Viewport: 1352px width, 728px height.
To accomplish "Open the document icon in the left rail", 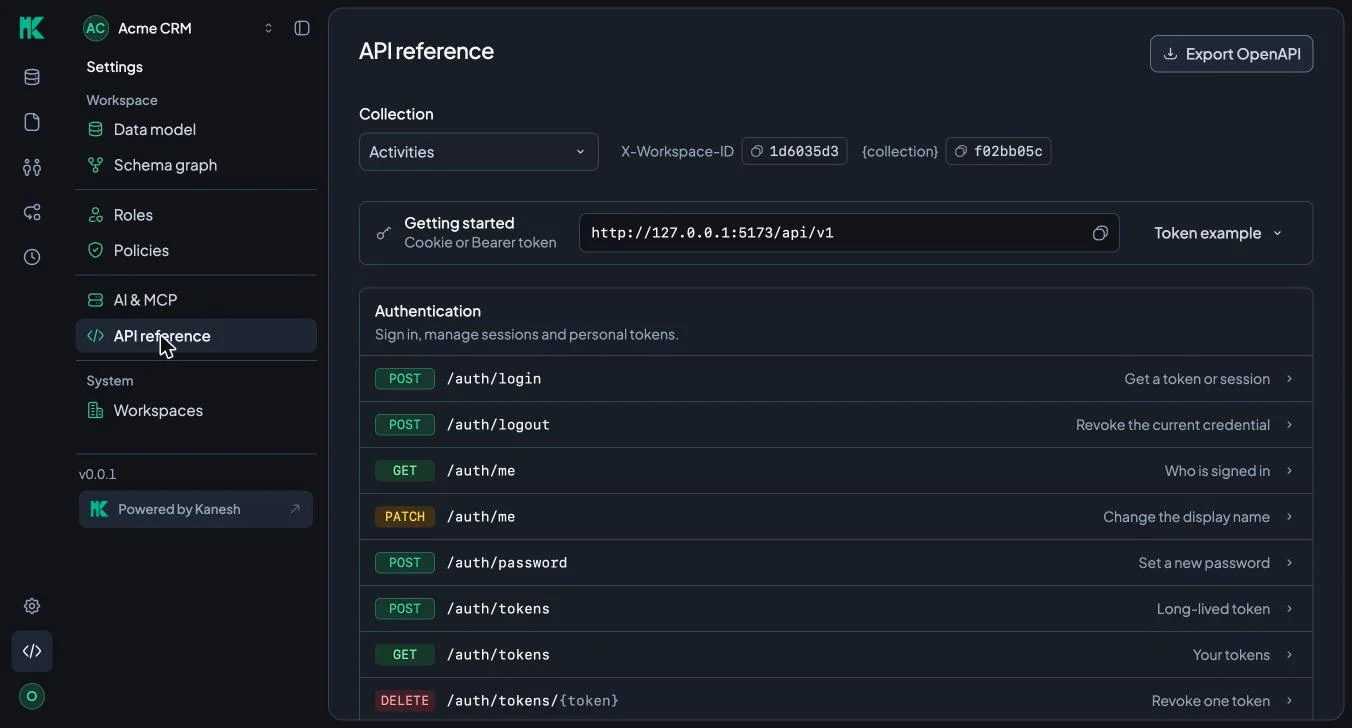I will (x=32, y=122).
